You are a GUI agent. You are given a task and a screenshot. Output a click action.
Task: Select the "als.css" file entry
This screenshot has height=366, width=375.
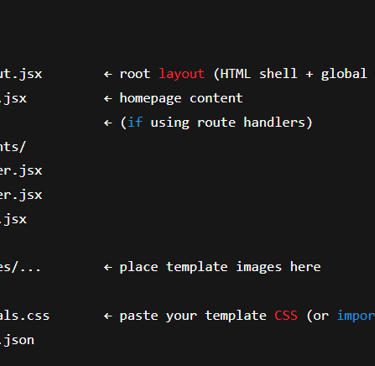[x=25, y=316]
